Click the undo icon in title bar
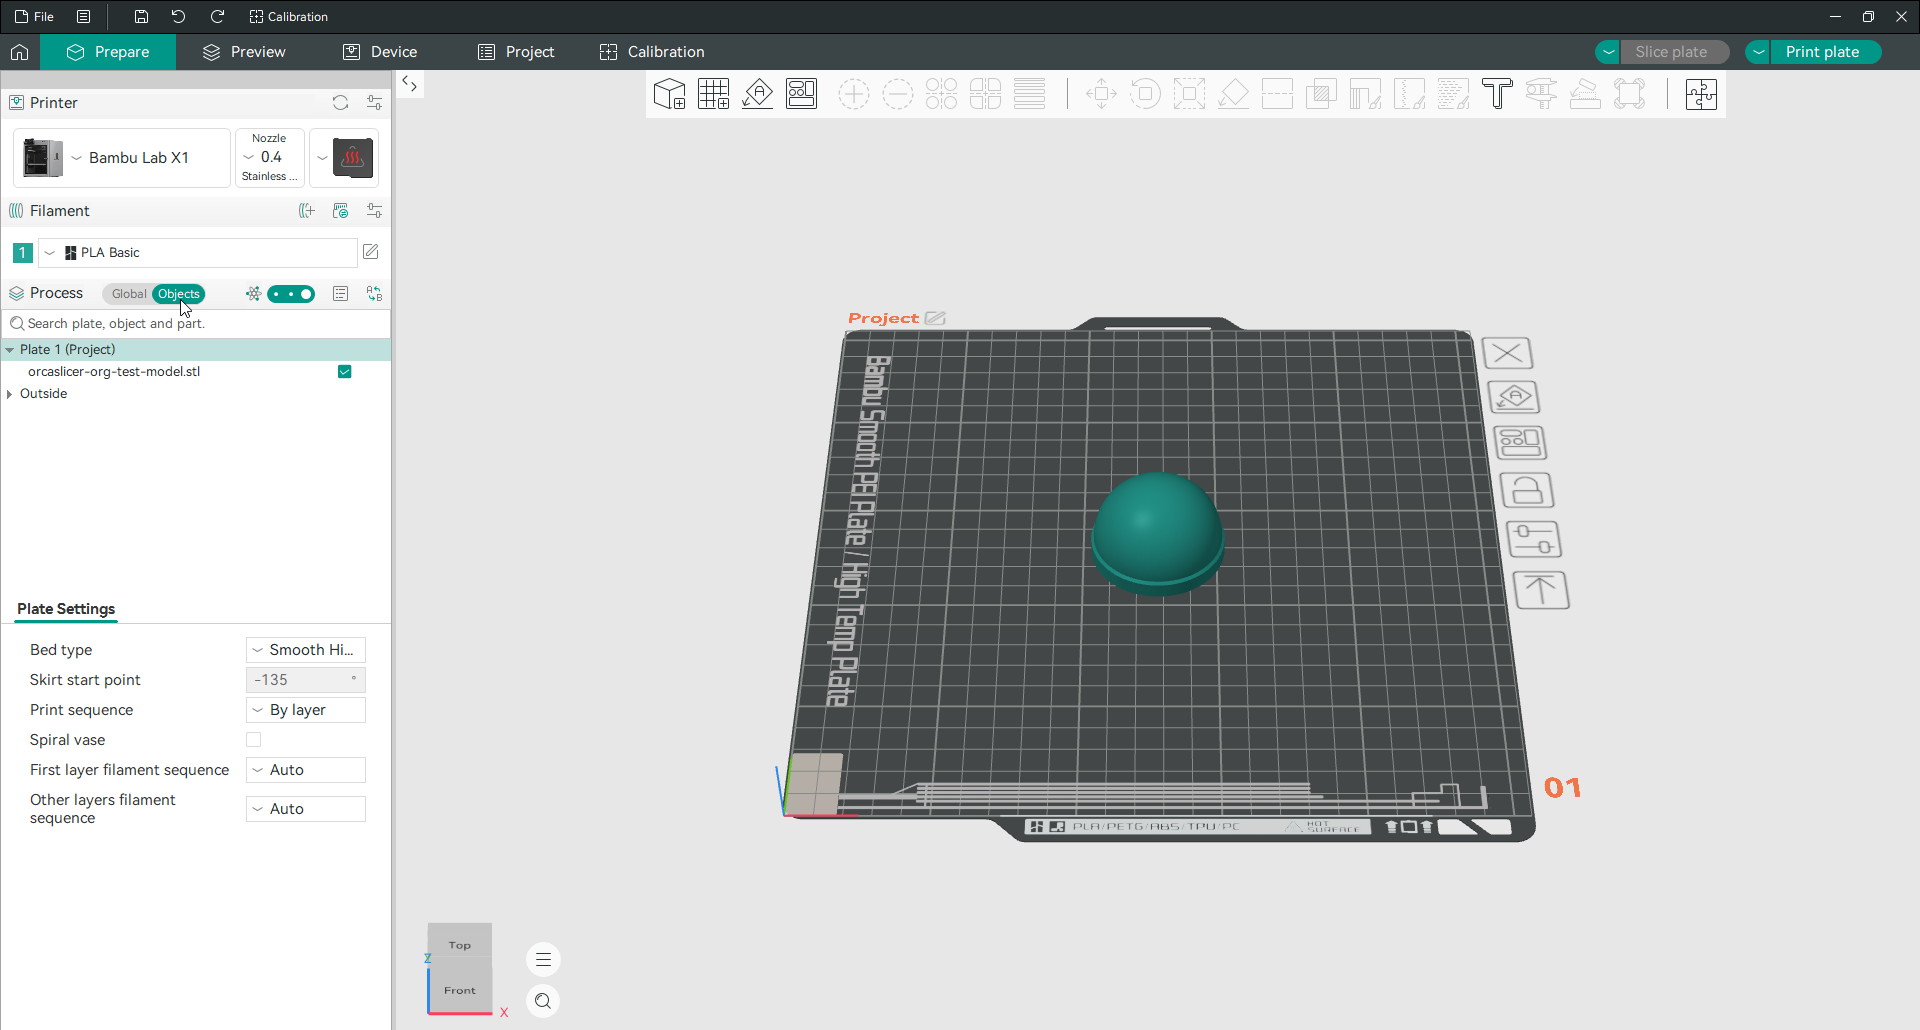Screen dimensions: 1920x1030 click(x=179, y=17)
